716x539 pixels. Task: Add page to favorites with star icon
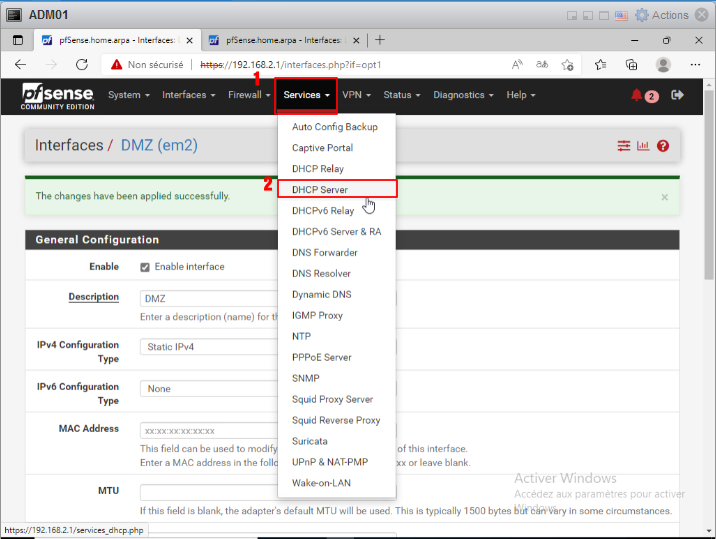click(x=567, y=64)
